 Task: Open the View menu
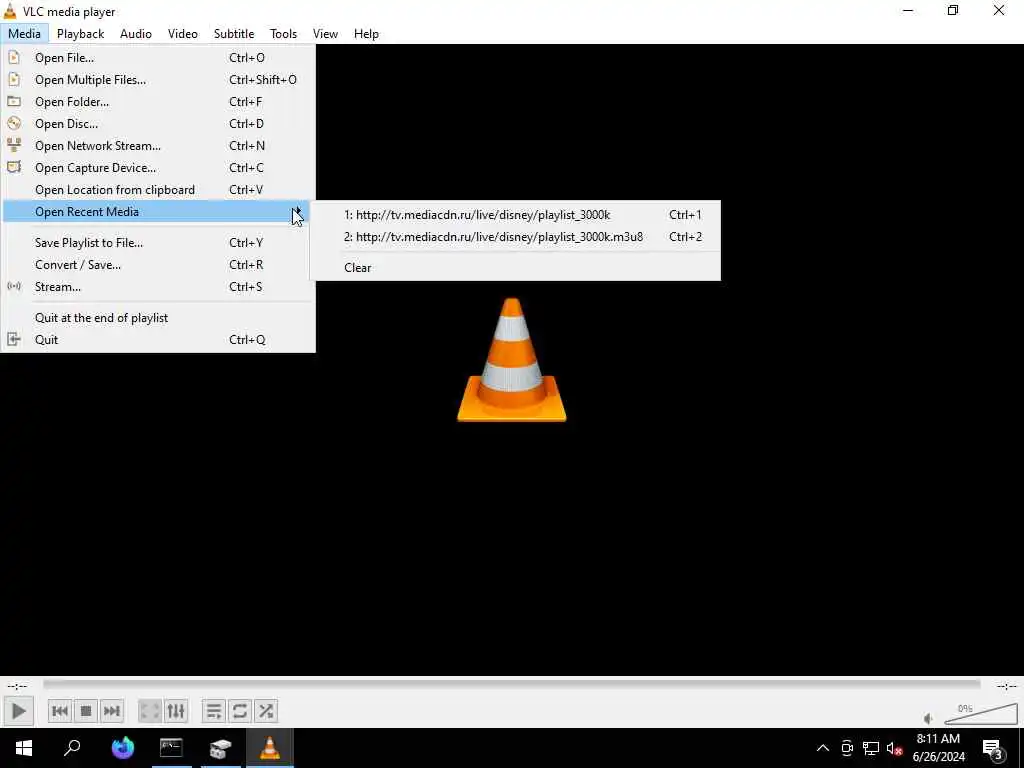click(325, 33)
